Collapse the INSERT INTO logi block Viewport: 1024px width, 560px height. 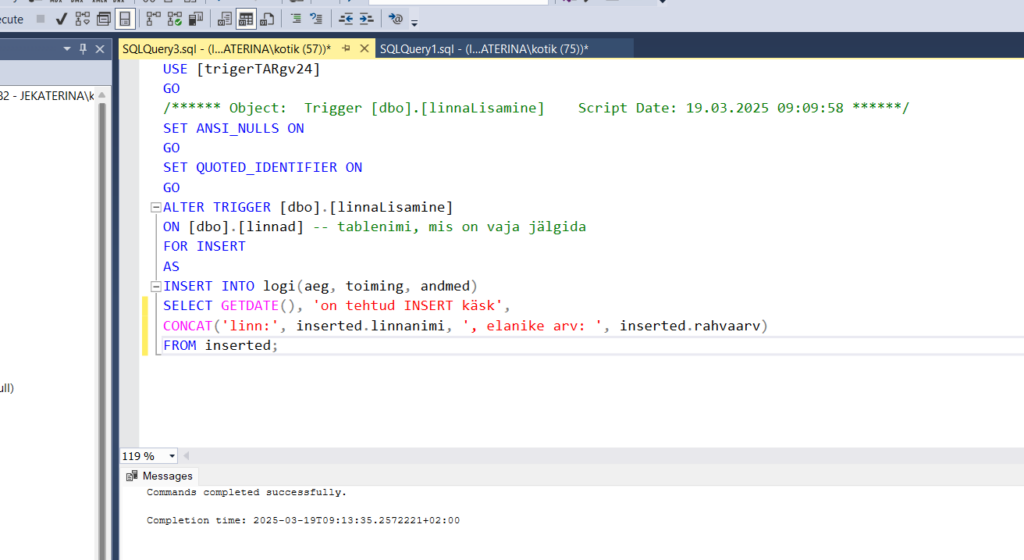(x=155, y=287)
